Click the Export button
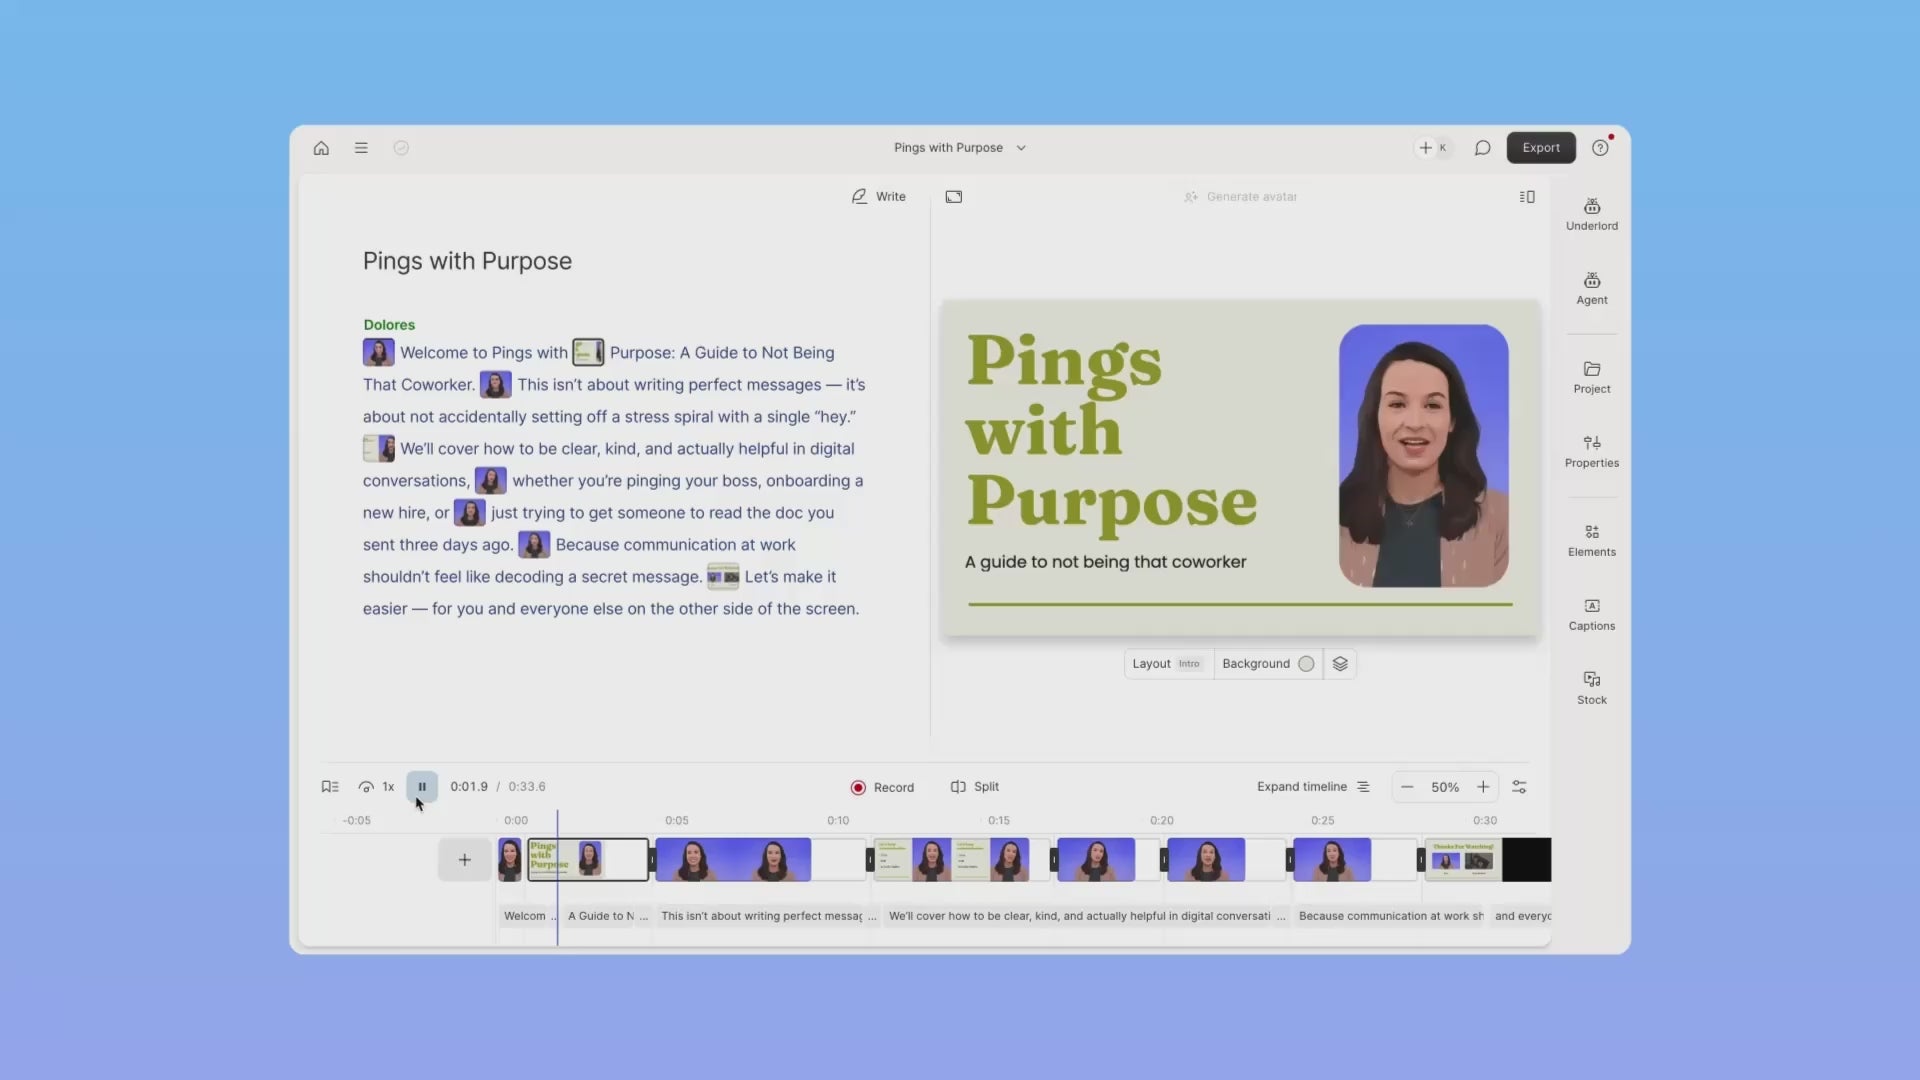The height and width of the screenshot is (1080, 1920). click(x=1540, y=148)
